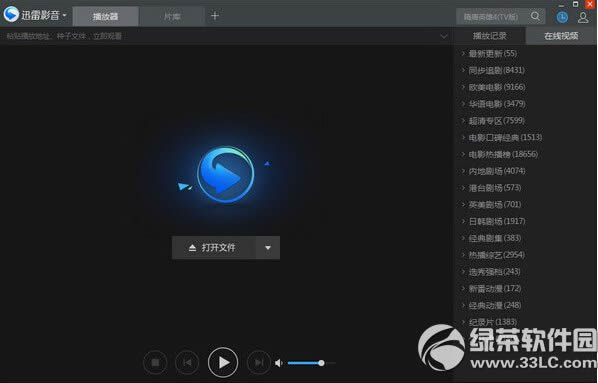598x383 pixels.
Task: Click the 迅雷影音 logo icon
Action: [11, 14]
